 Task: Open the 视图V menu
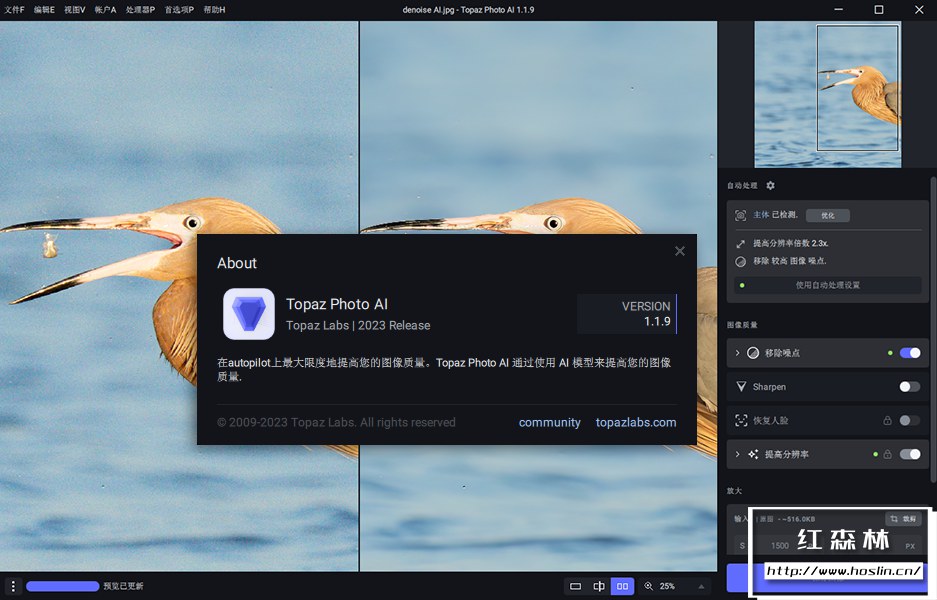[x=75, y=10]
